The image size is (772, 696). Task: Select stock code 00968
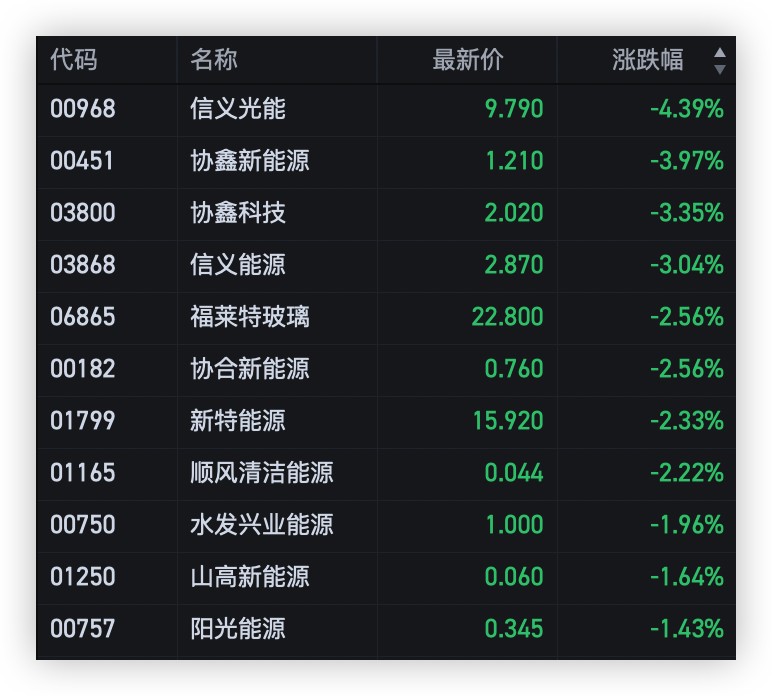point(83,109)
